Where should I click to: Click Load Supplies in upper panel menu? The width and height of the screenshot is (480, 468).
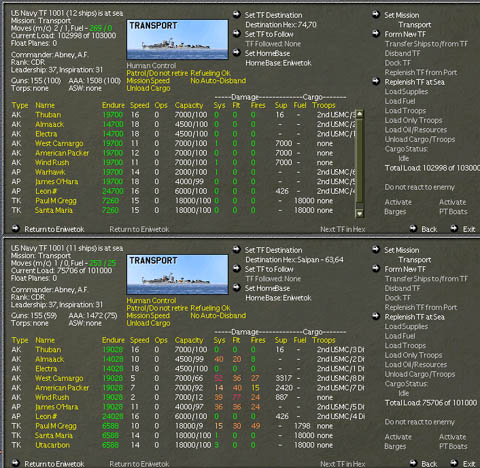[406, 92]
